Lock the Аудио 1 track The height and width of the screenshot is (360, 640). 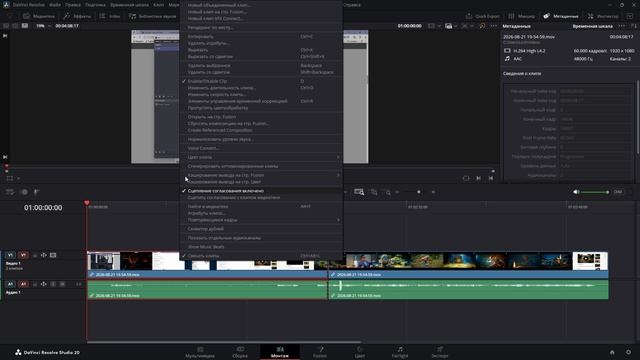(x=35, y=284)
